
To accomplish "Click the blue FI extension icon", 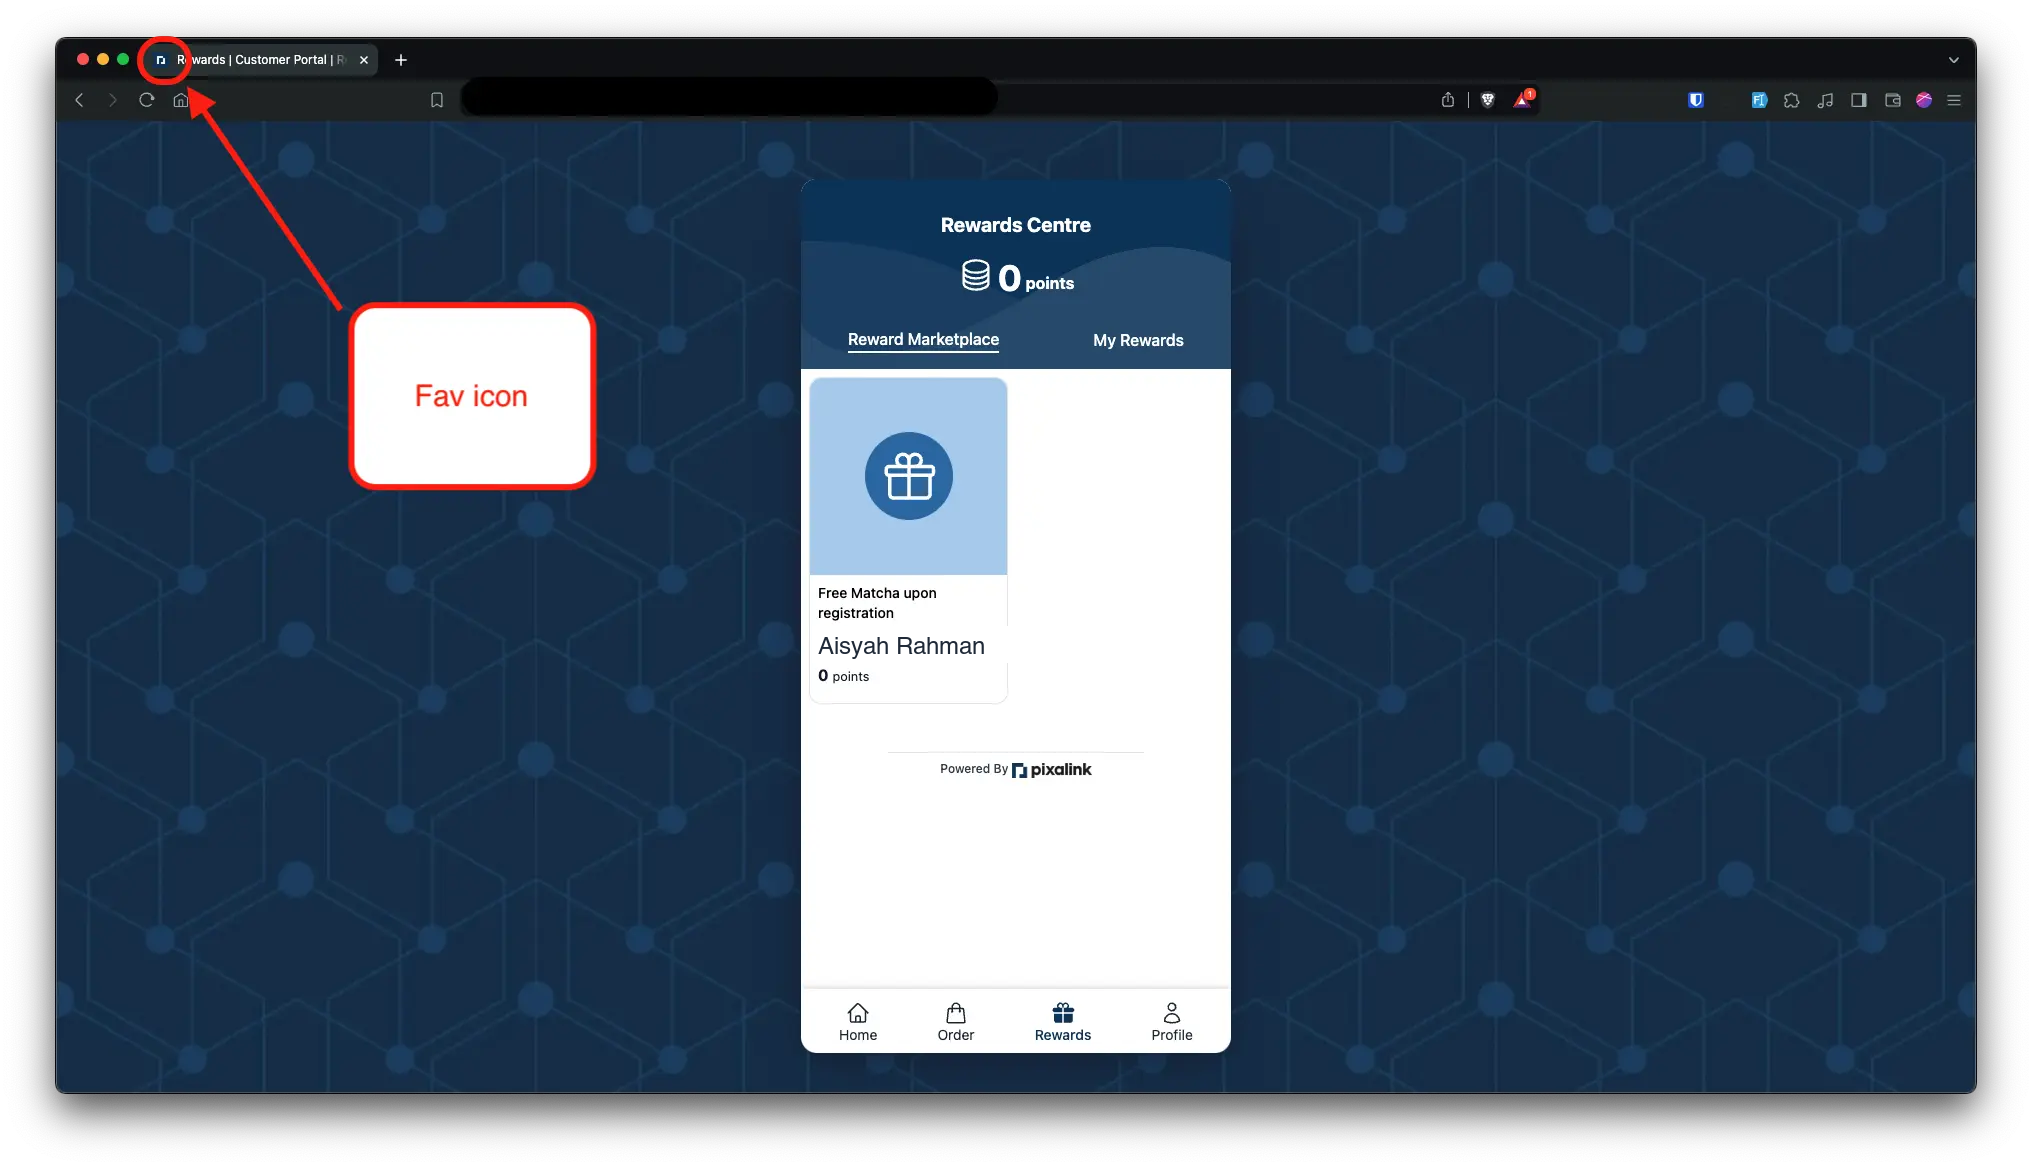I will click(1759, 100).
